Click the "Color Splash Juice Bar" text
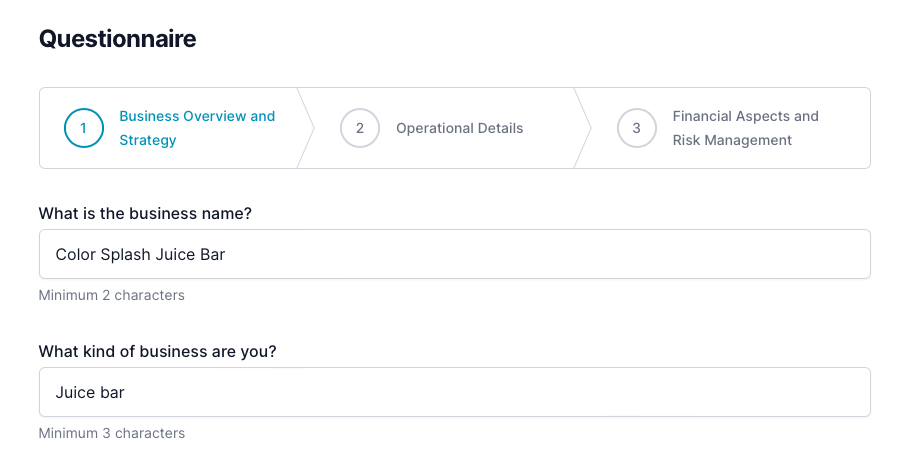 pyautogui.click(x=140, y=255)
